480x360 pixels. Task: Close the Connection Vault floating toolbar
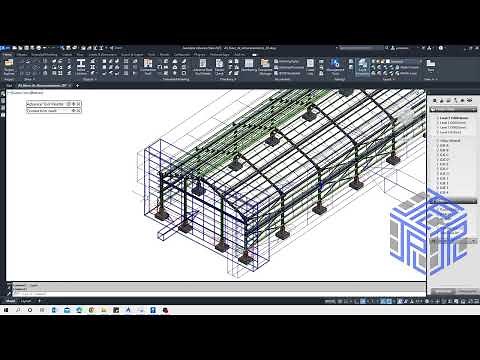click(78, 110)
